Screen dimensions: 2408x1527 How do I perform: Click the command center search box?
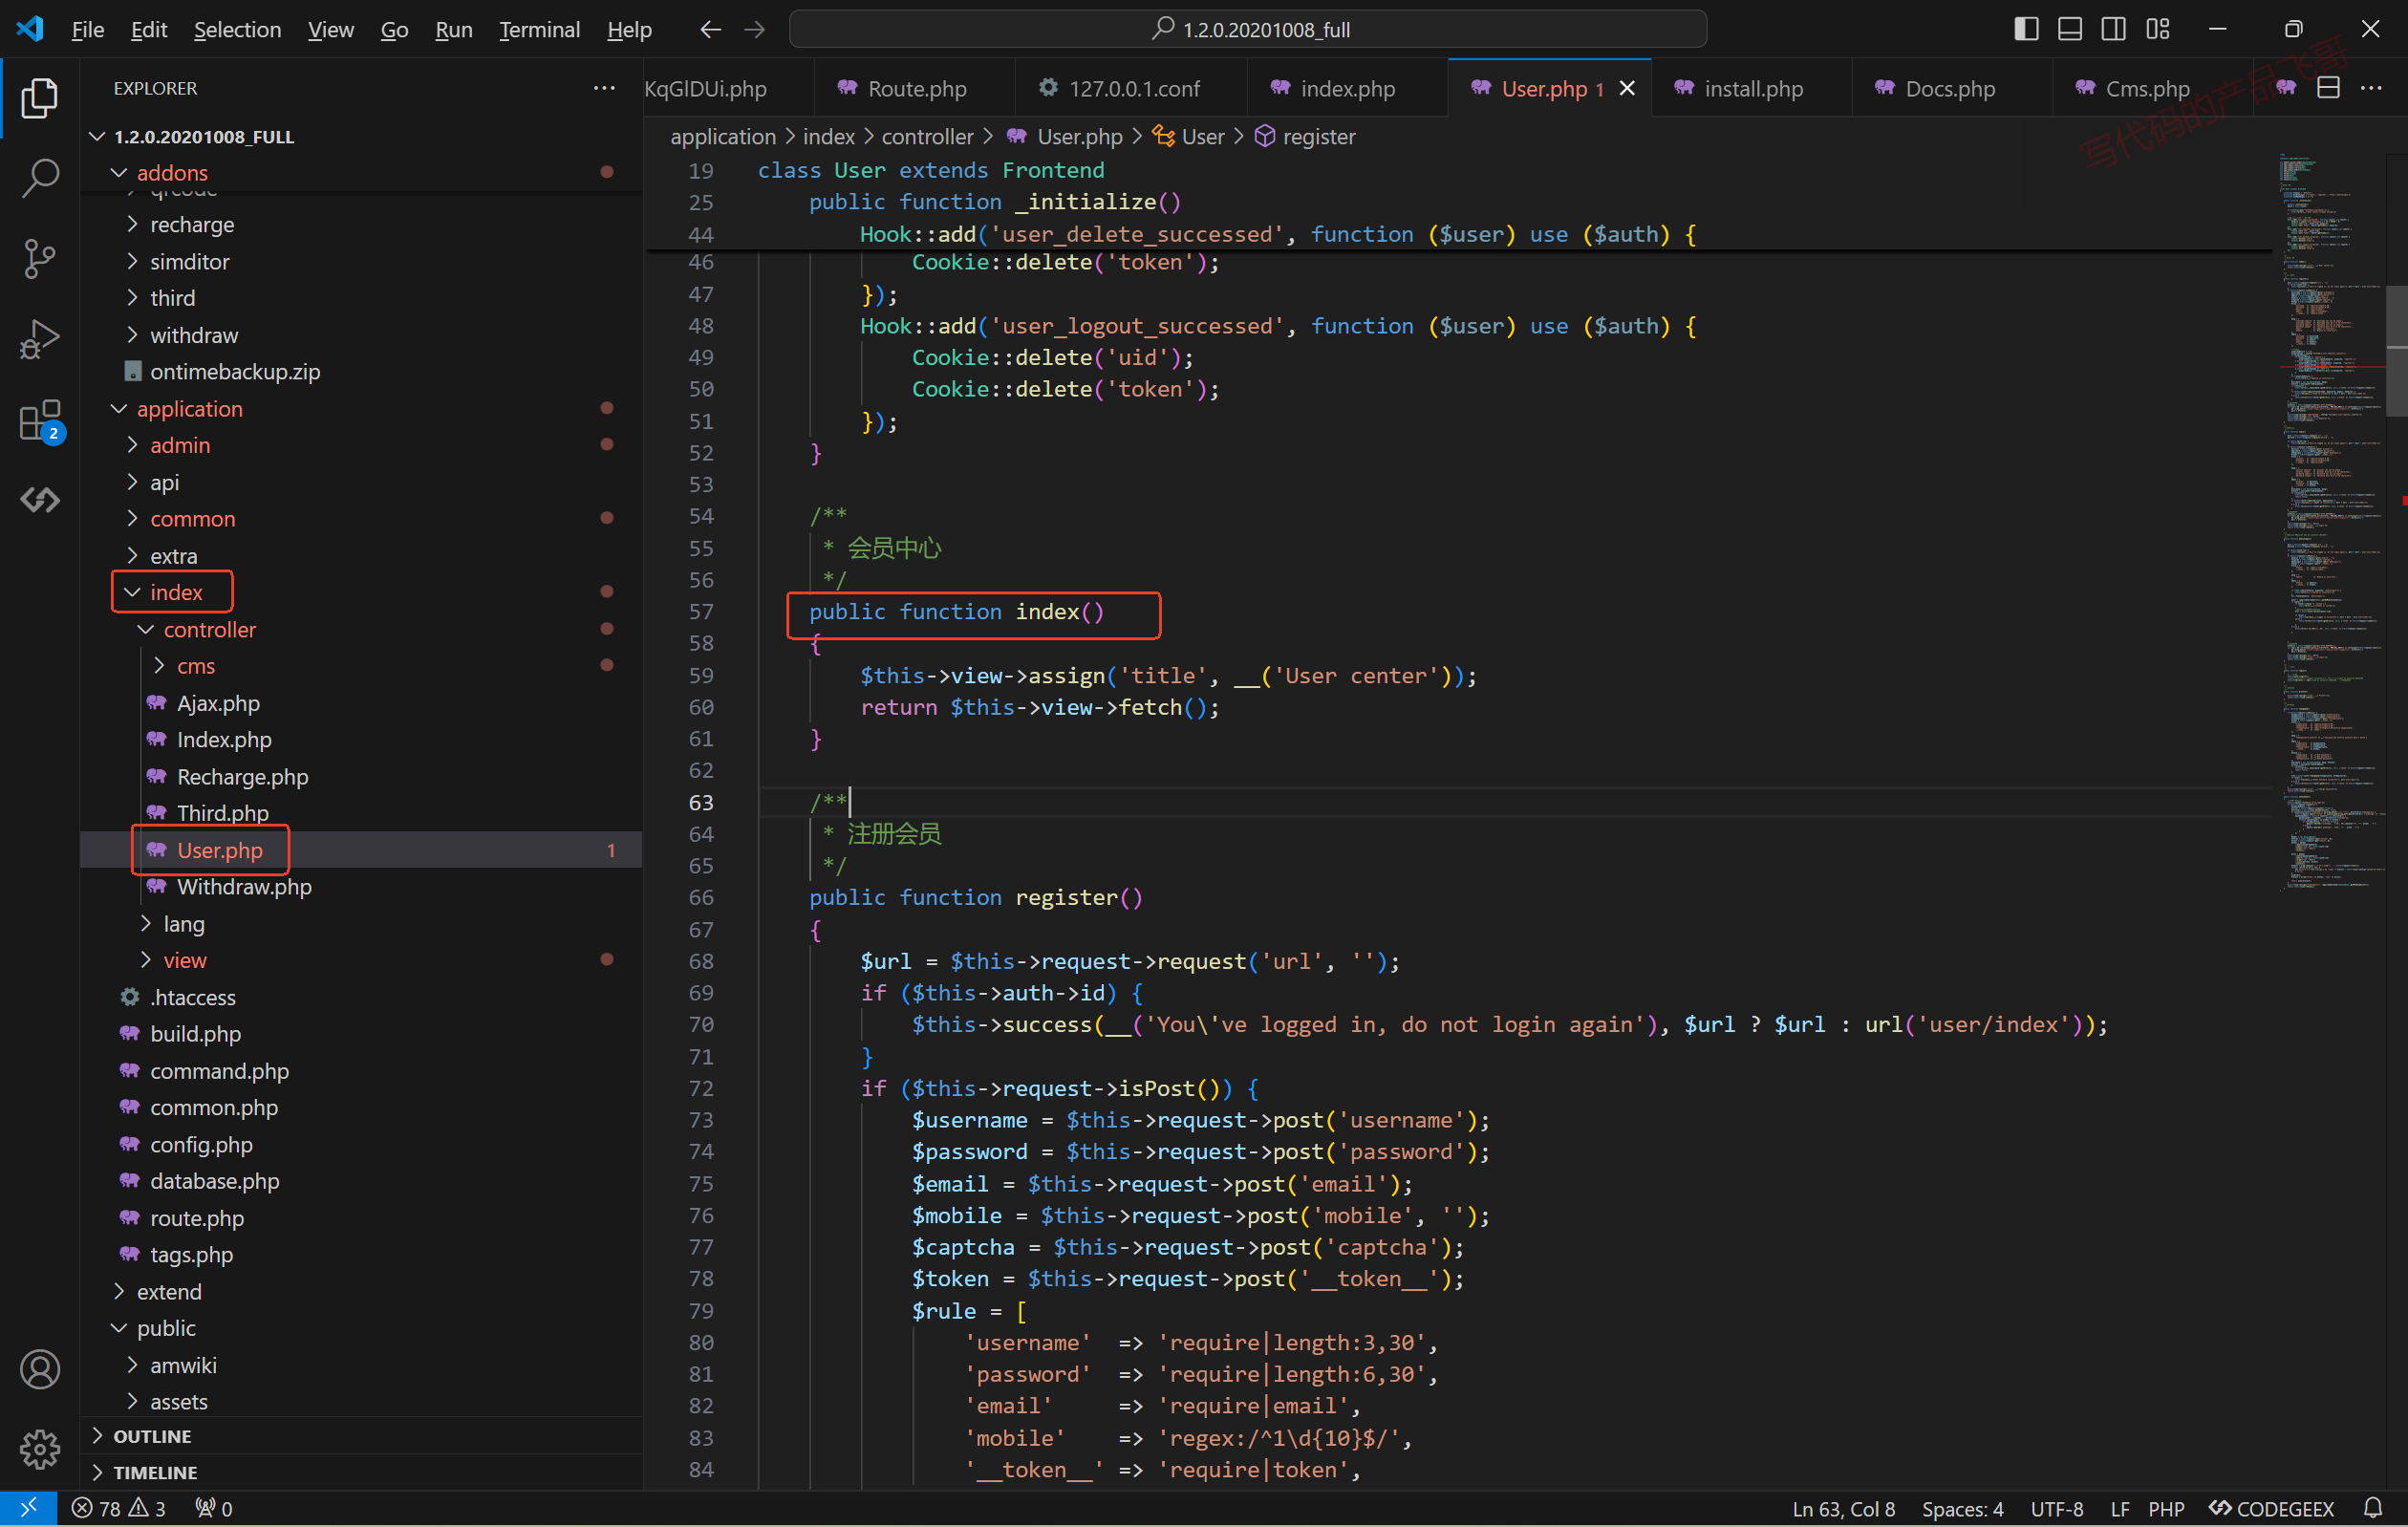(x=1247, y=29)
